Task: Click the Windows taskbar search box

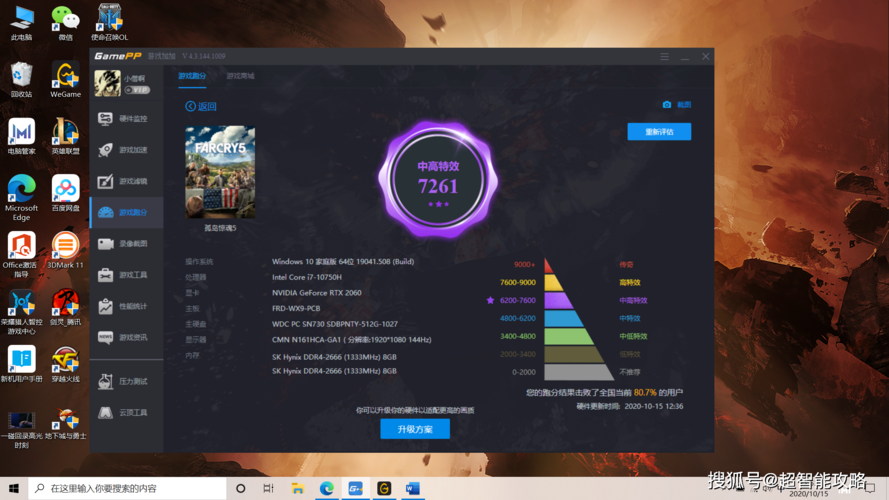Action: pos(127,488)
